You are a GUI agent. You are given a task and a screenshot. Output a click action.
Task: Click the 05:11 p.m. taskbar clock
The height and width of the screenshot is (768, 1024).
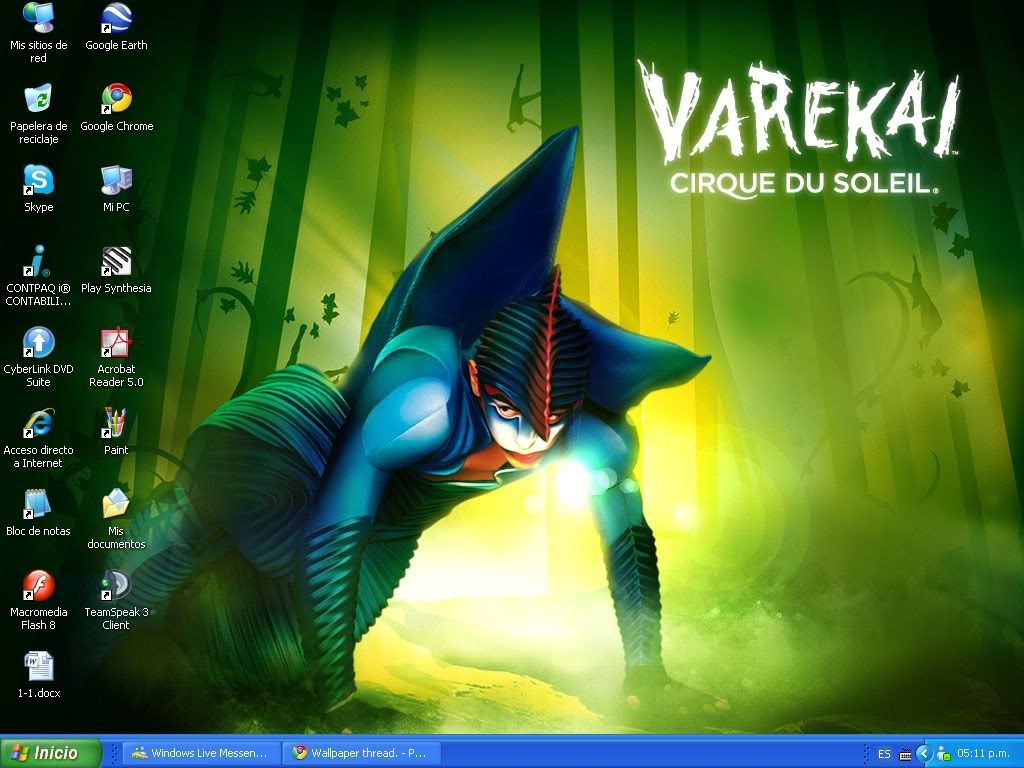(x=984, y=754)
